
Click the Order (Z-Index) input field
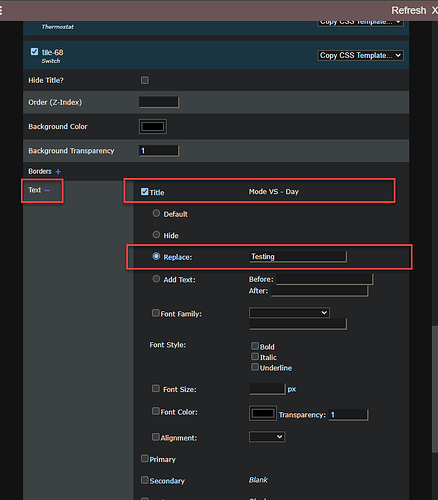[159, 102]
